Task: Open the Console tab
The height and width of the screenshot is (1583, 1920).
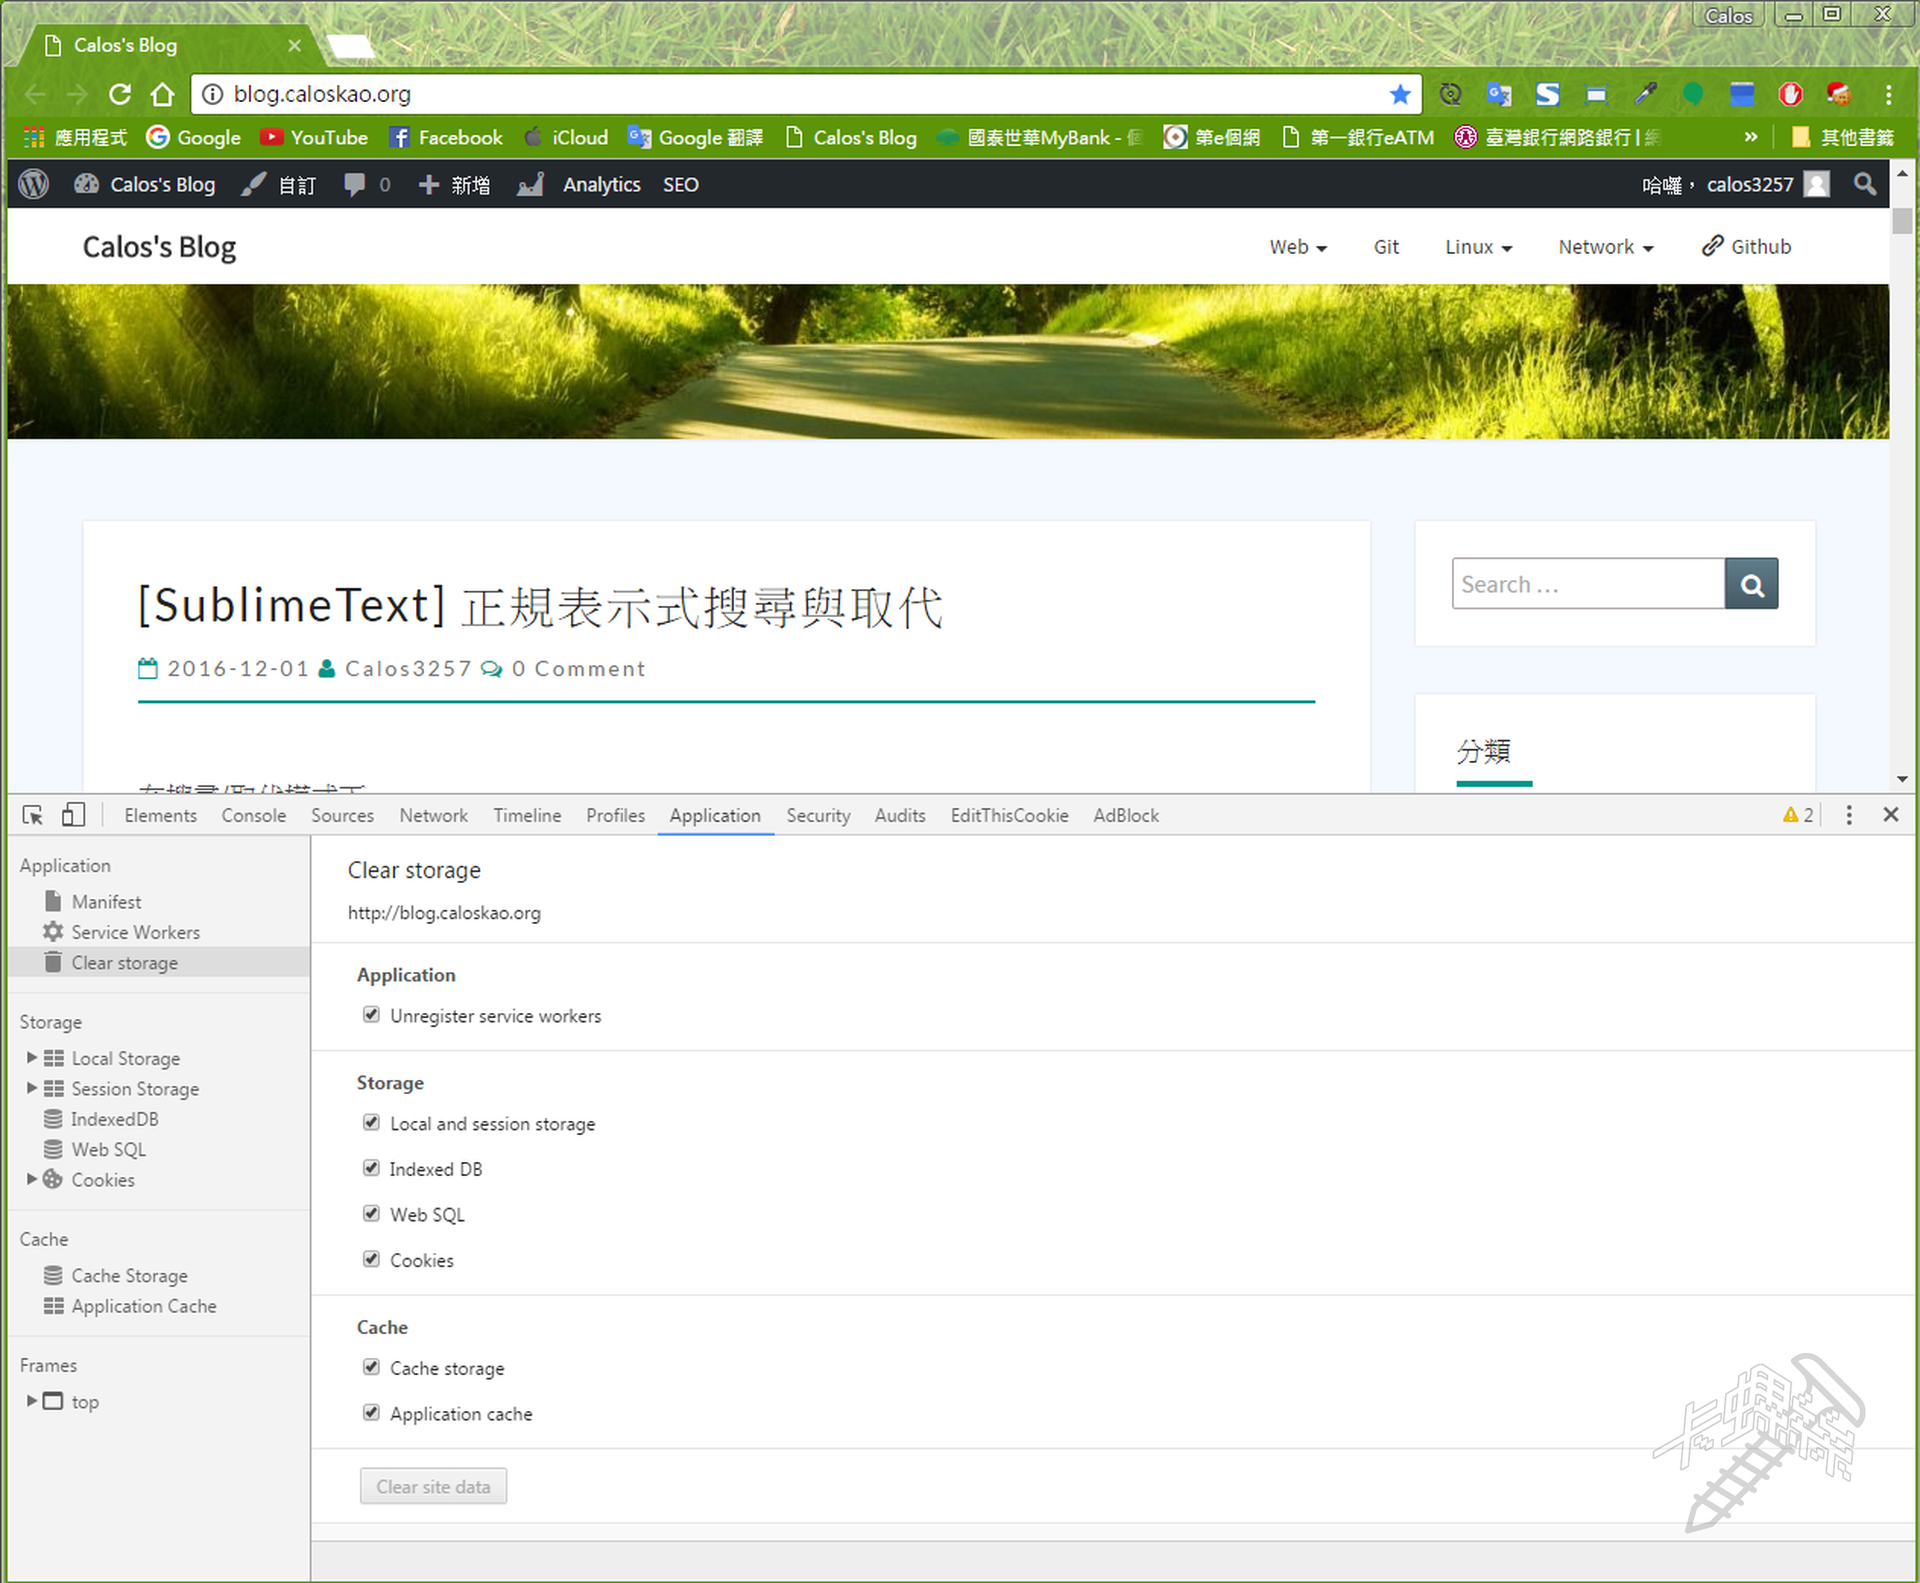Action: [x=253, y=815]
